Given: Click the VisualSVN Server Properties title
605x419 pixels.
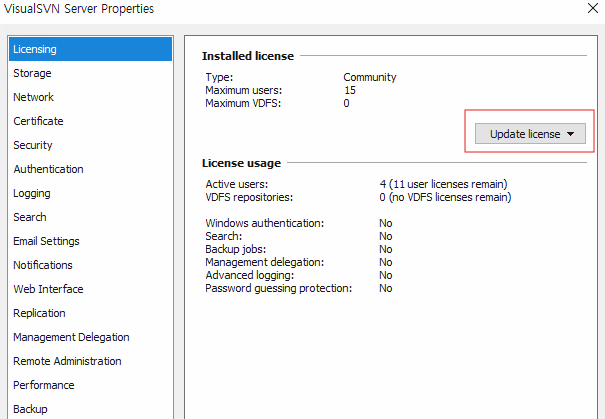Looking at the screenshot, I should [79, 8].
